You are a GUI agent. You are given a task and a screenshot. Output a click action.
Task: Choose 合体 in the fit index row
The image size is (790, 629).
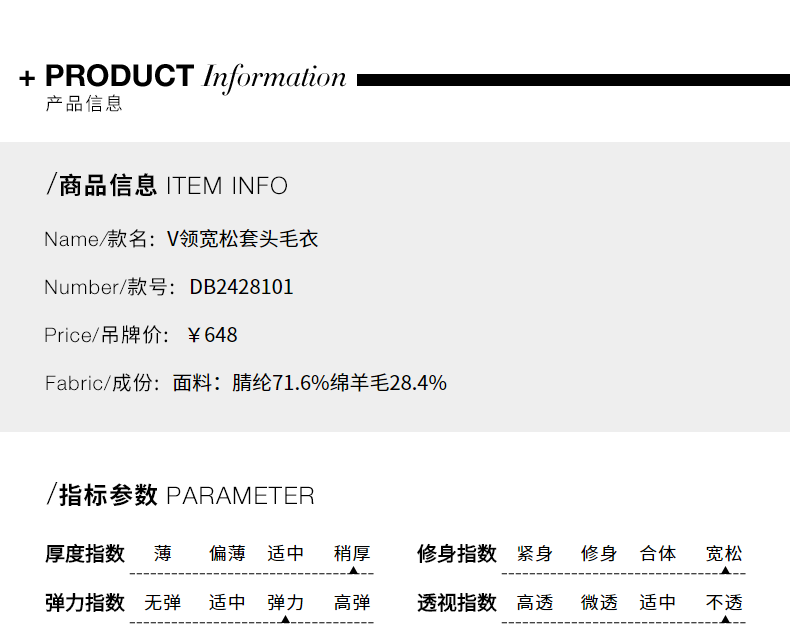[658, 553]
